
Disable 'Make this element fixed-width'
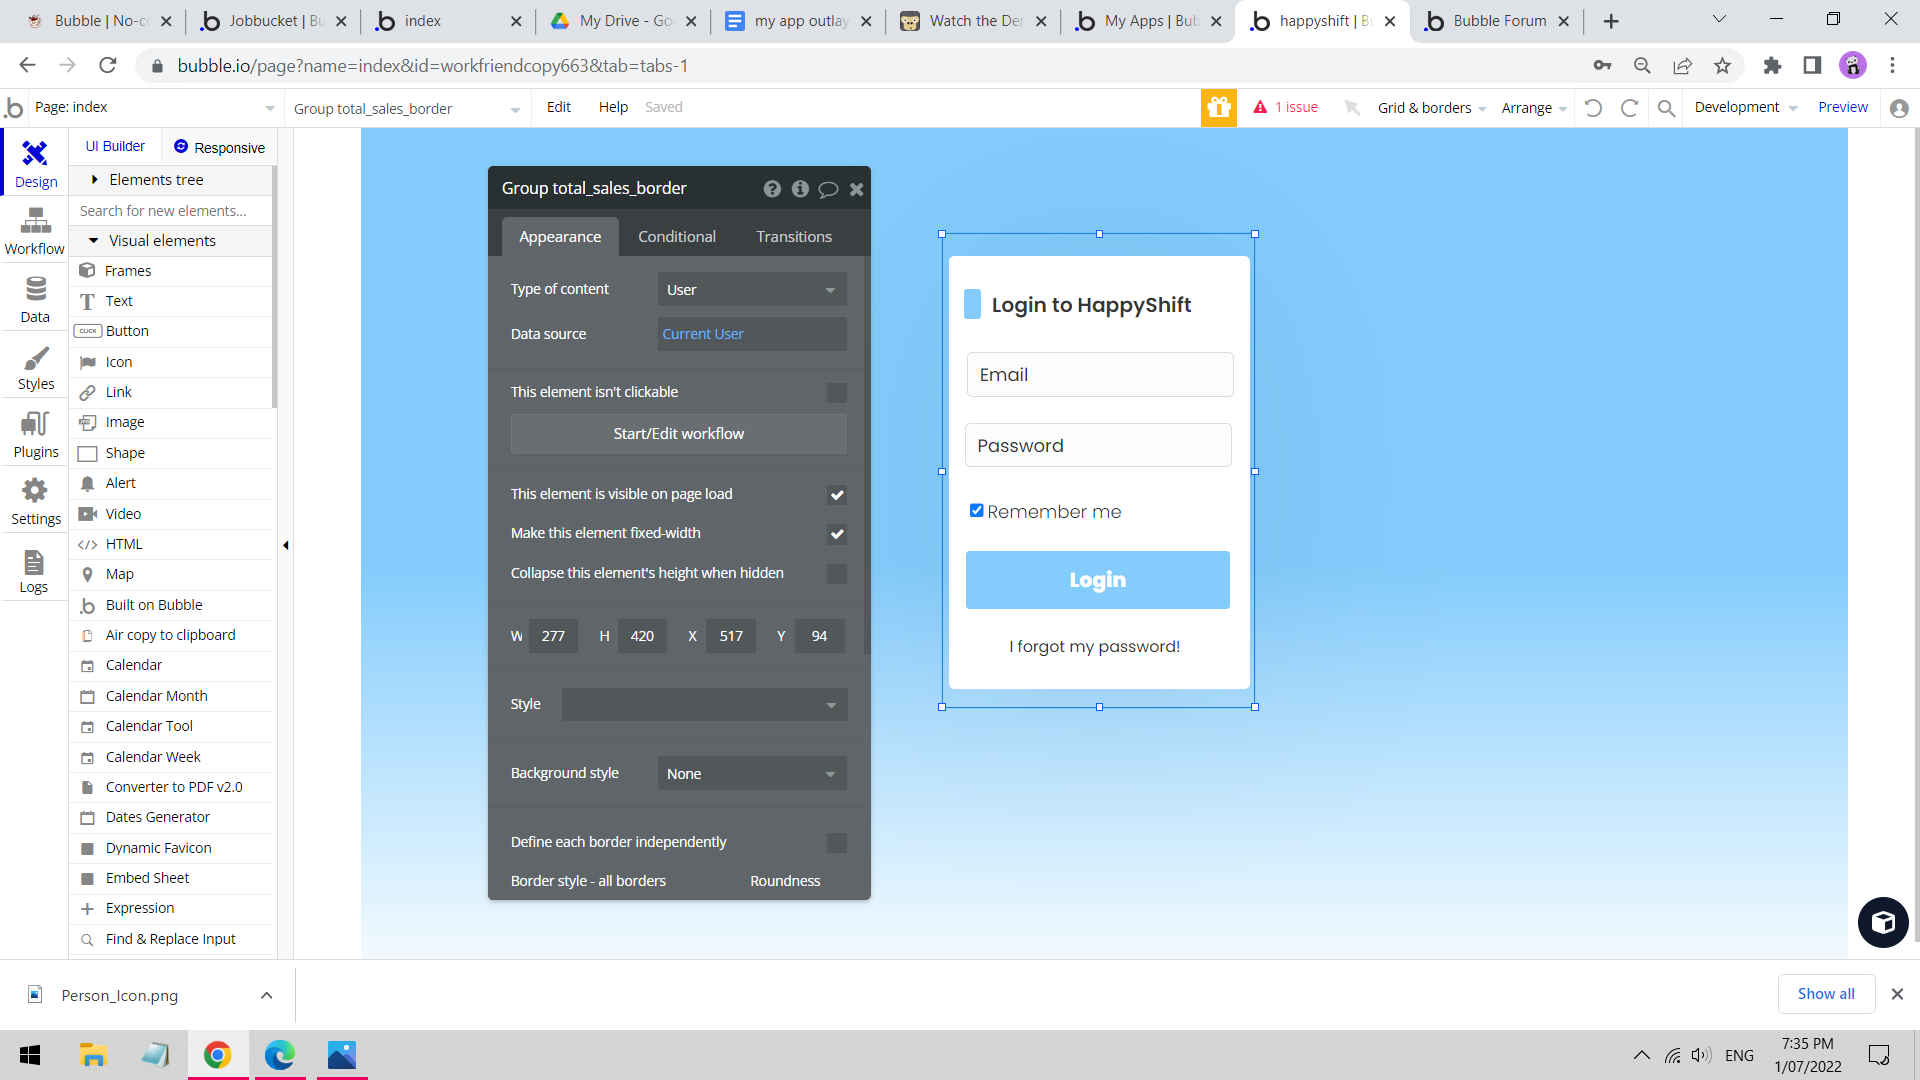[x=837, y=534]
